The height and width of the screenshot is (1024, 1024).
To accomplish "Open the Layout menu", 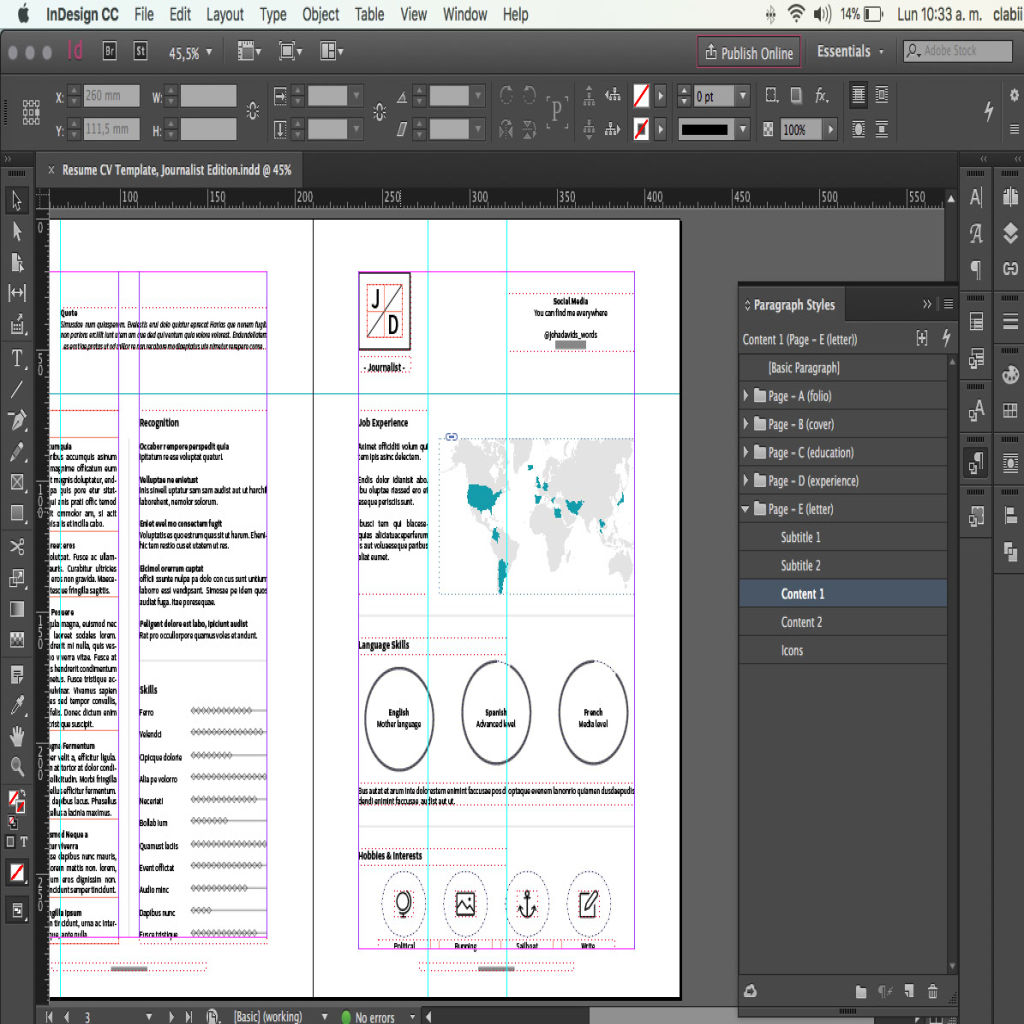I will [x=224, y=14].
